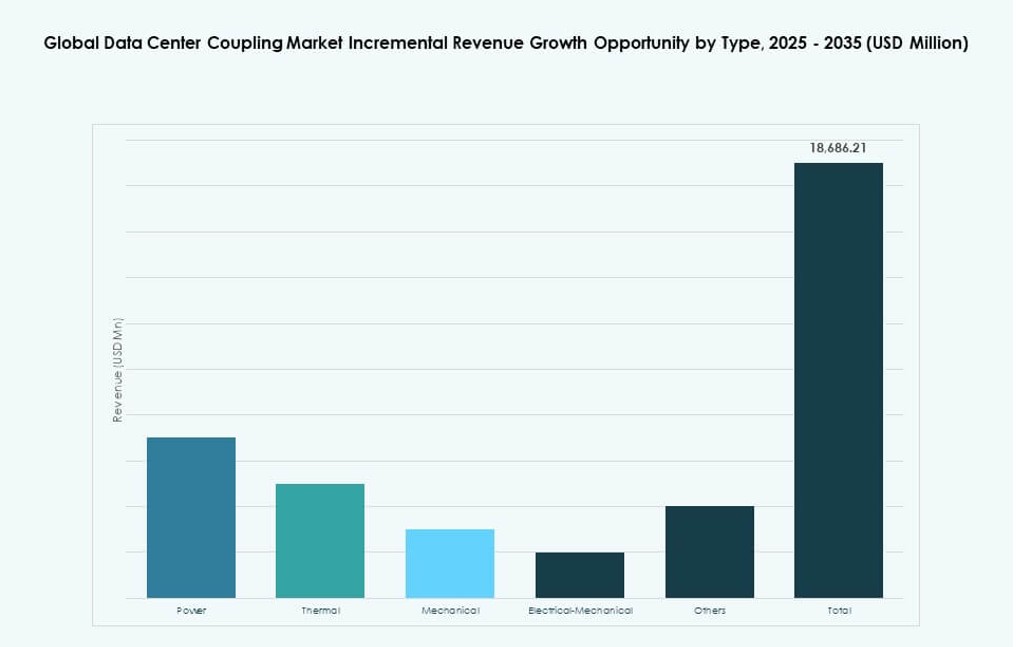Select the tallest Total bar
Screen dimensions: 1017x647
[x=839, y=380]
